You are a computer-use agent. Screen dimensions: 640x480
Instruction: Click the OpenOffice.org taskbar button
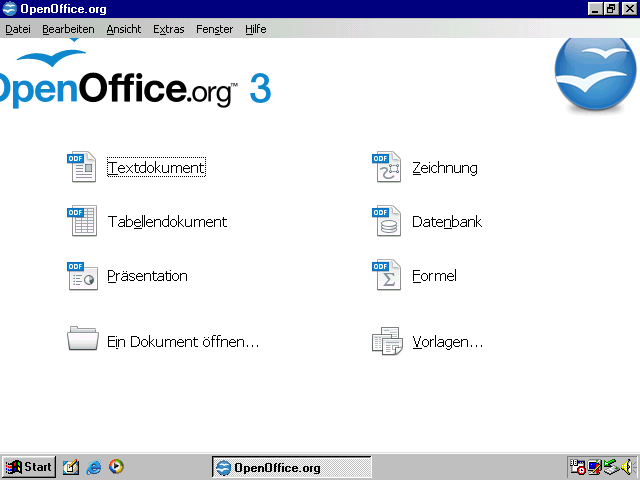(291, 467)
